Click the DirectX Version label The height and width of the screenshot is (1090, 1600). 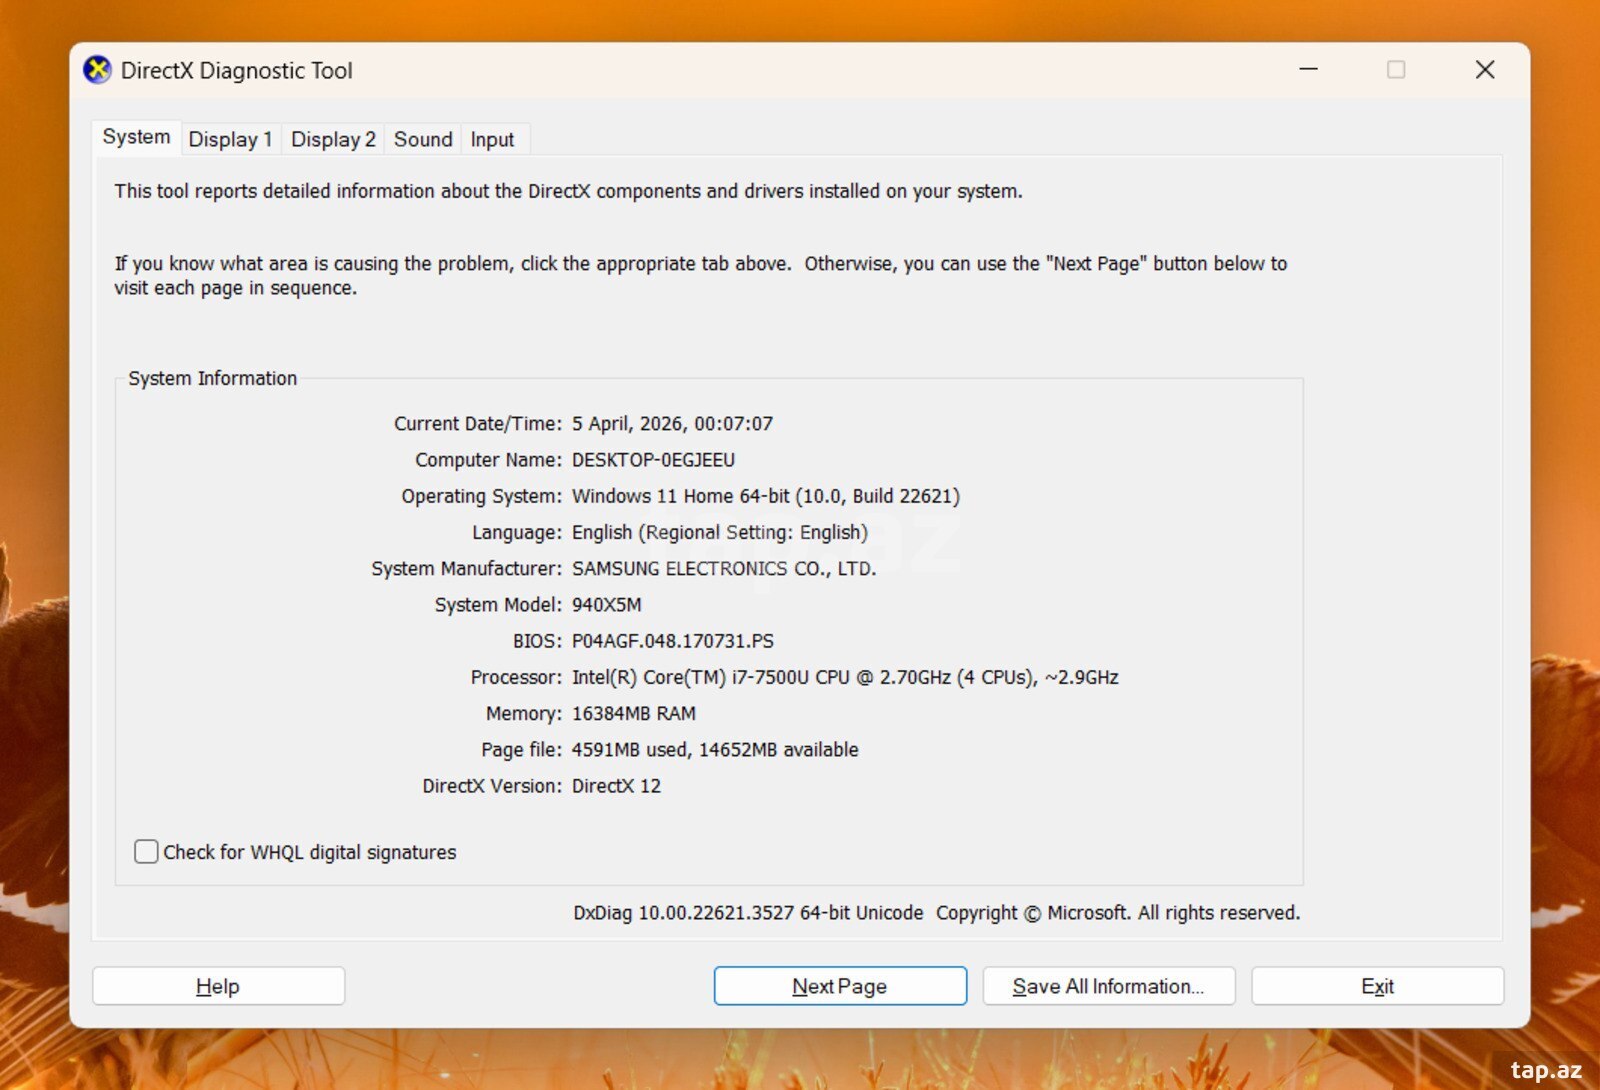pos(492,786)
